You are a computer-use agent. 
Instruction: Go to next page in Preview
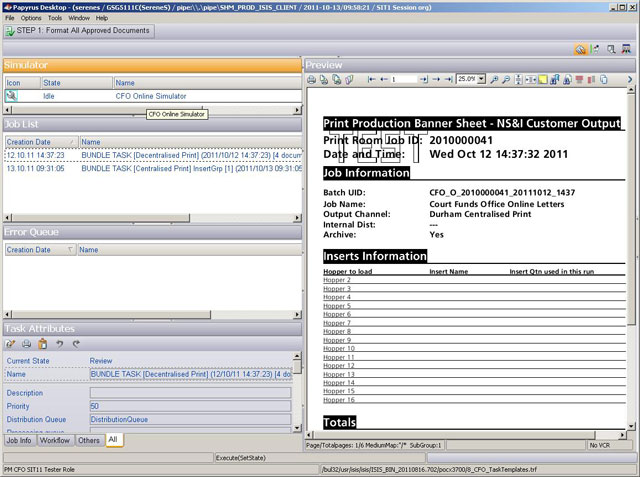436,80
